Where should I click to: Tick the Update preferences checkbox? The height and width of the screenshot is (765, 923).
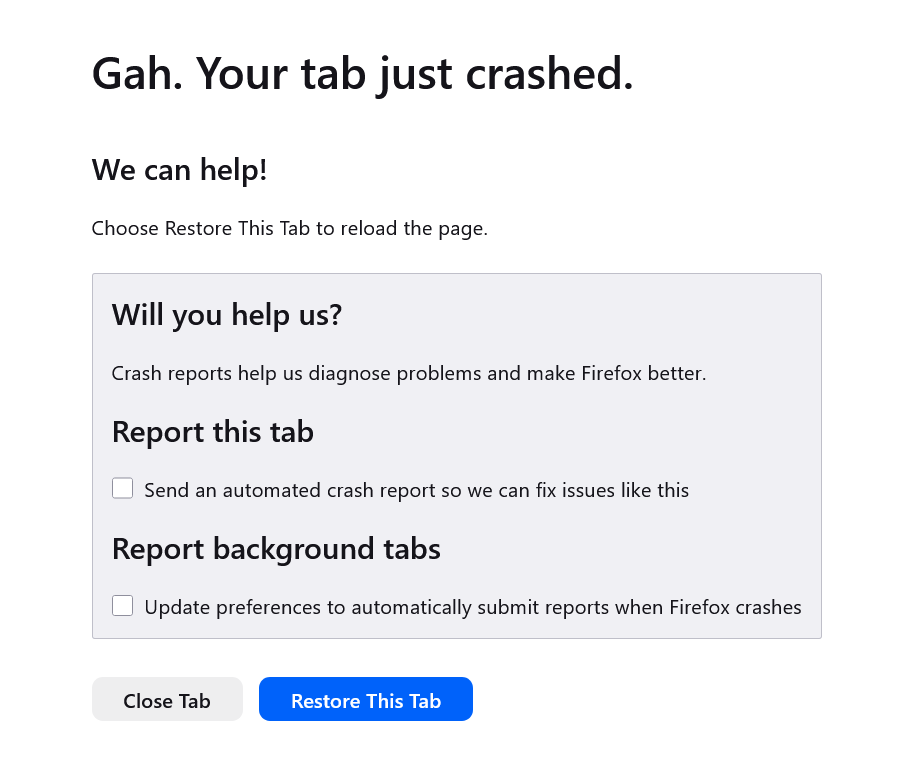(x=123, y=606)
